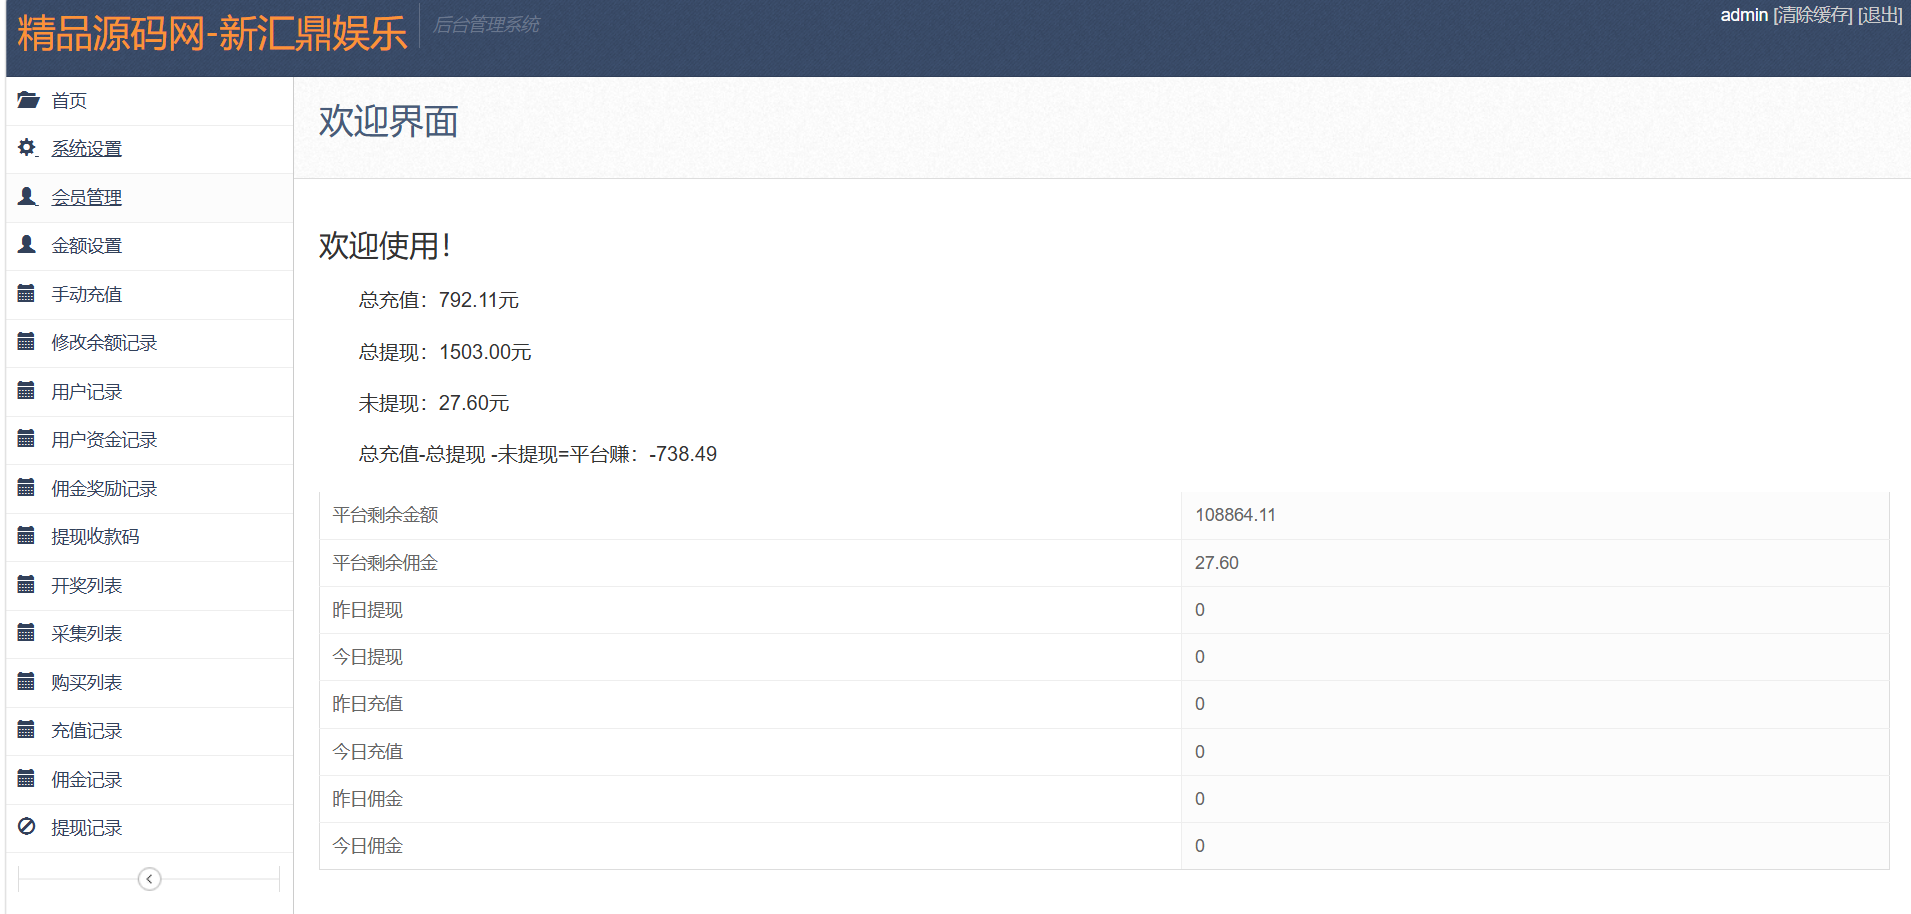Log out using the 退出 link
This screenshot has width=1911, height=914.
(1880, 15)
